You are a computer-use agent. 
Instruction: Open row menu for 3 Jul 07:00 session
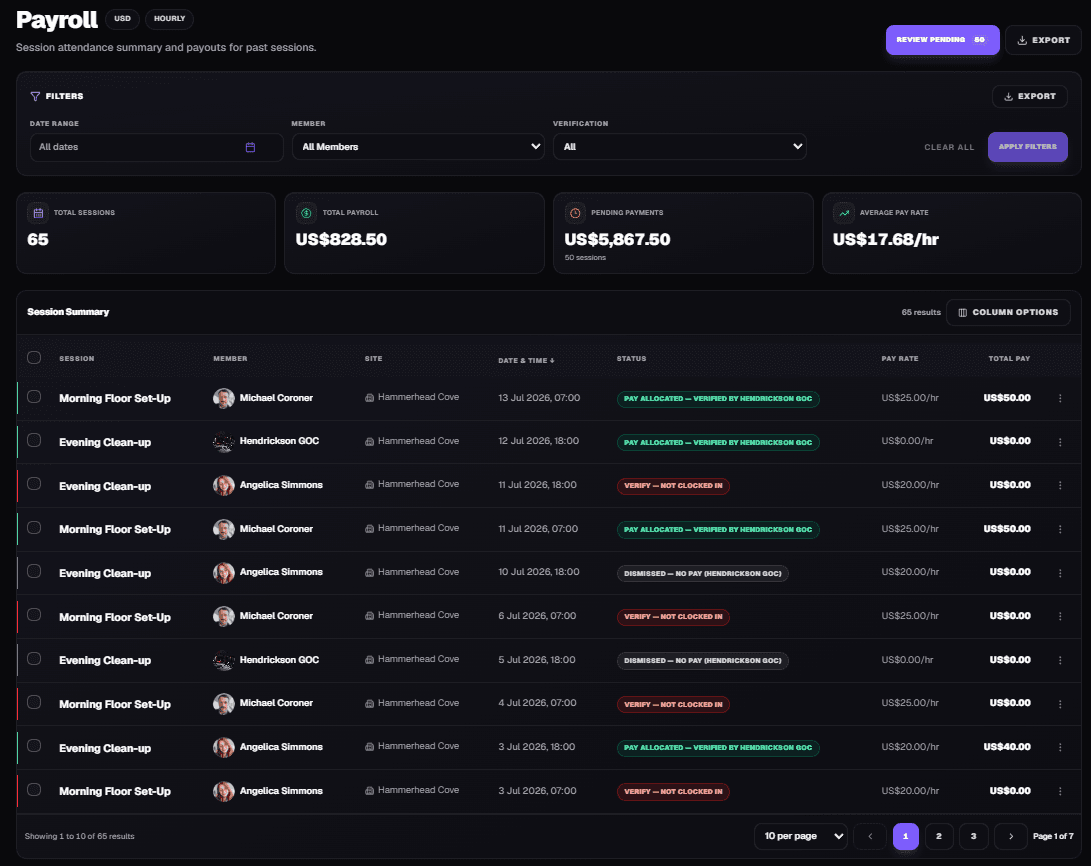tap(1060, 791)
